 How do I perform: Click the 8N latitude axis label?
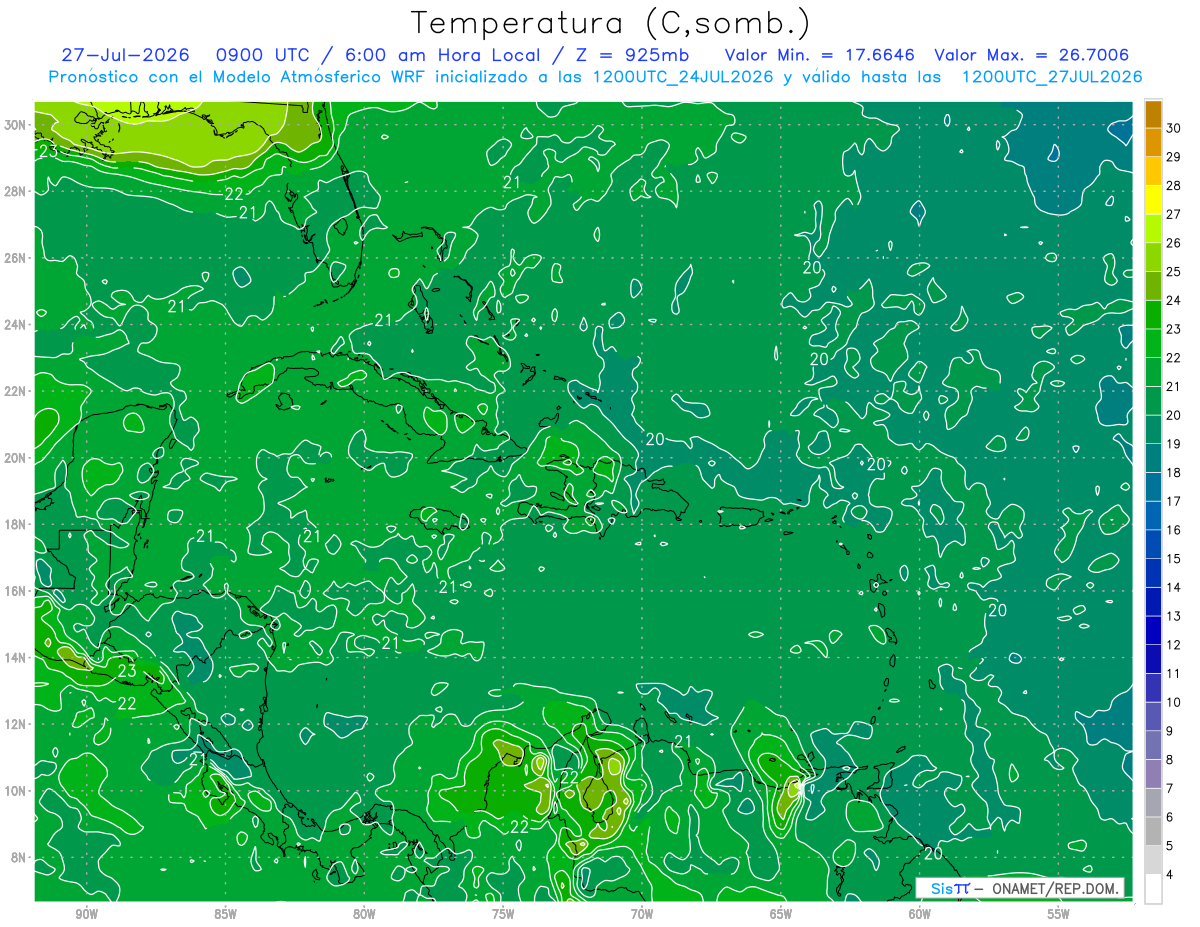click(20, 857)
